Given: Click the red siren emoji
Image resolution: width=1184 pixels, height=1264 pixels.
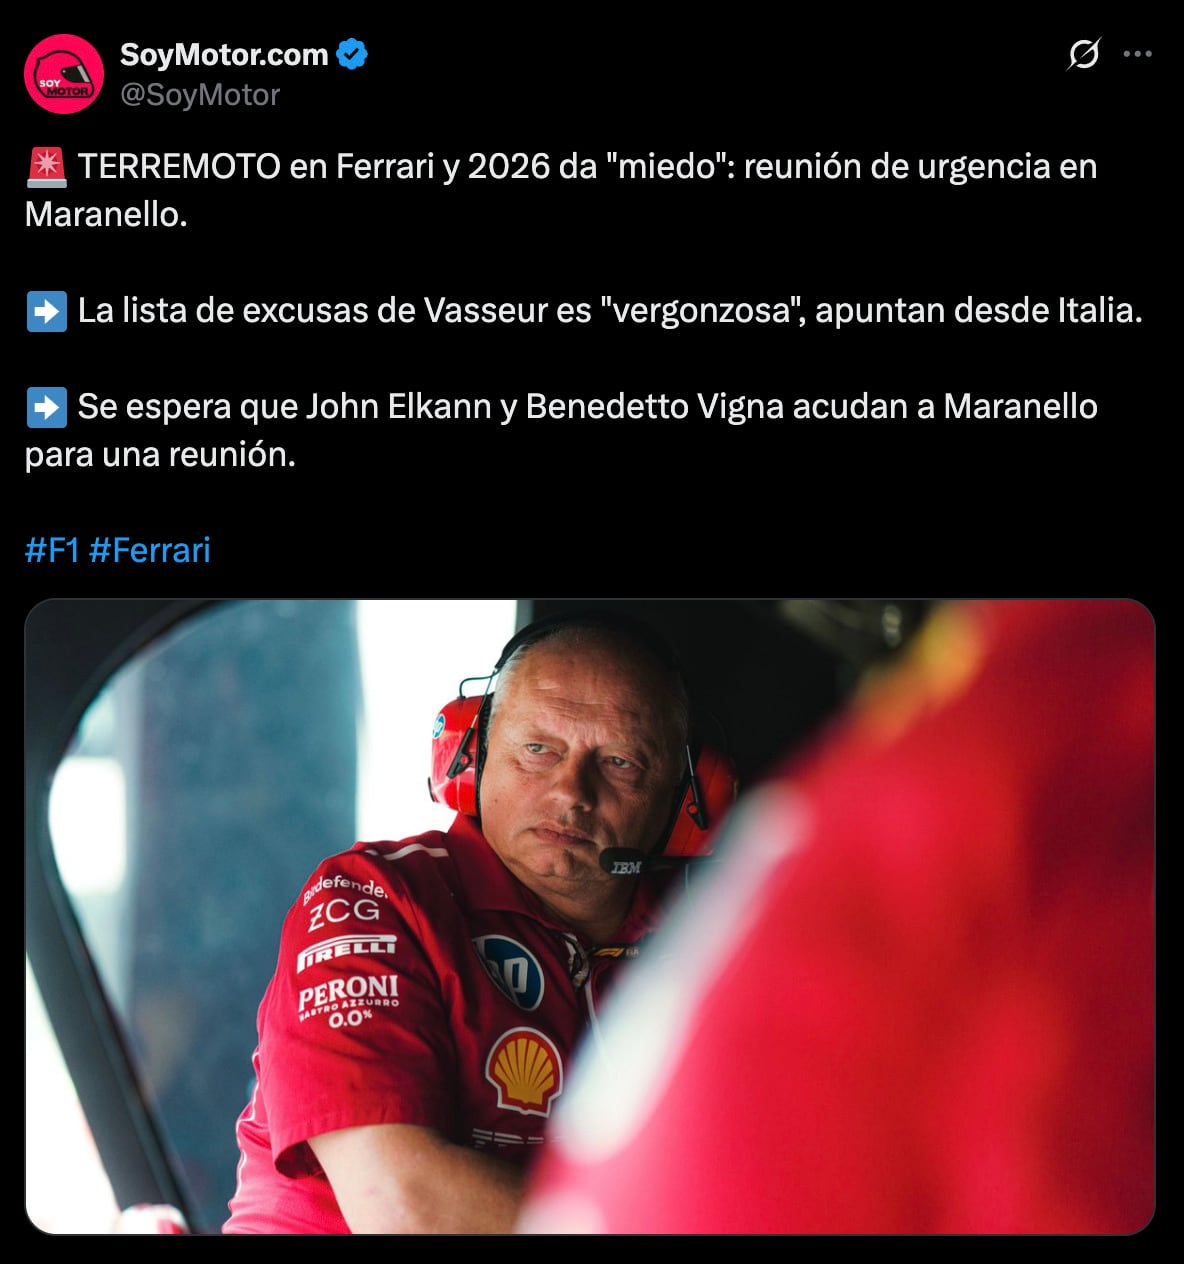Looking at the screenshot, I should (x=46, y=166).
